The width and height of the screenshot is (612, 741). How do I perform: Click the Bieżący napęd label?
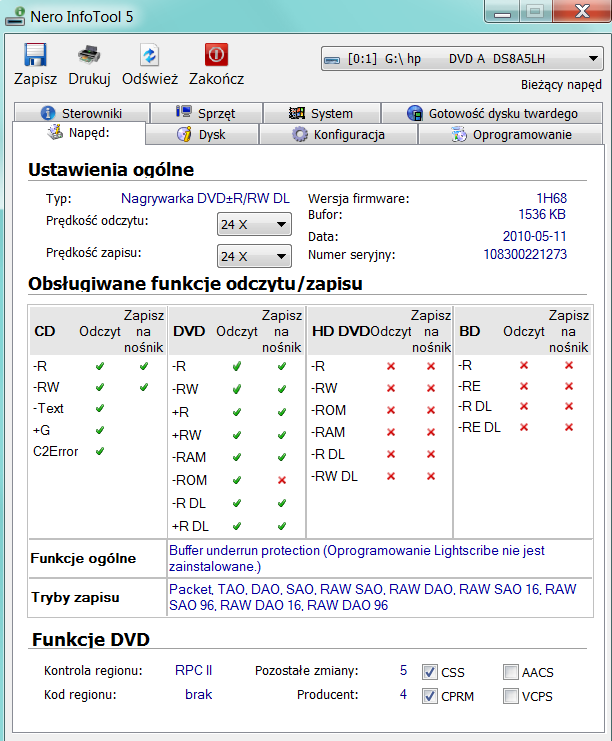click(561, 85)
